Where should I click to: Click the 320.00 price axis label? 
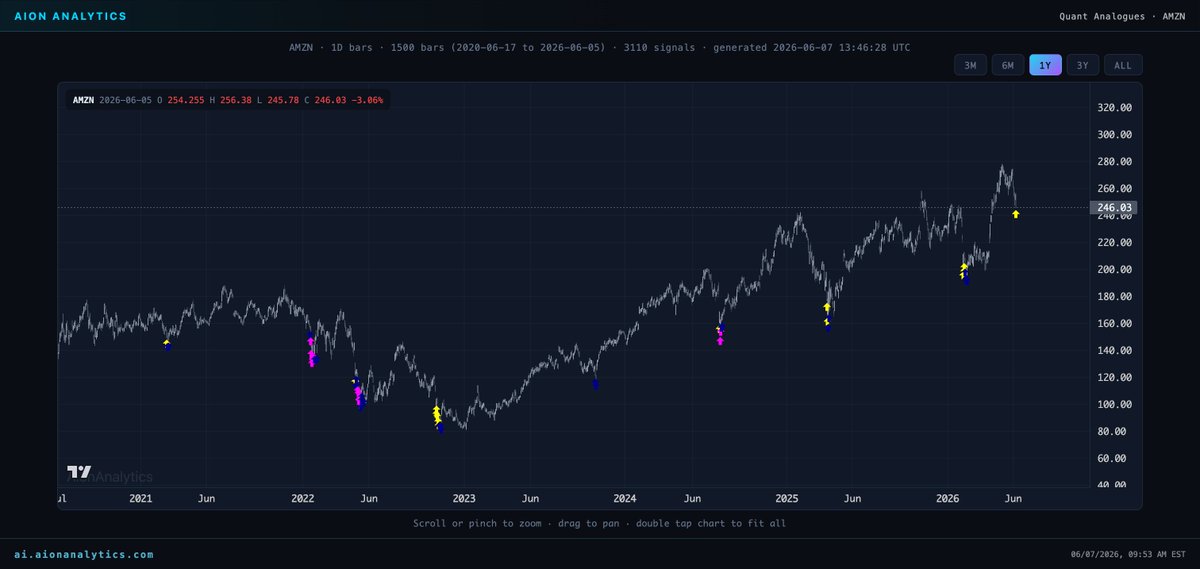coord(1113,107)
